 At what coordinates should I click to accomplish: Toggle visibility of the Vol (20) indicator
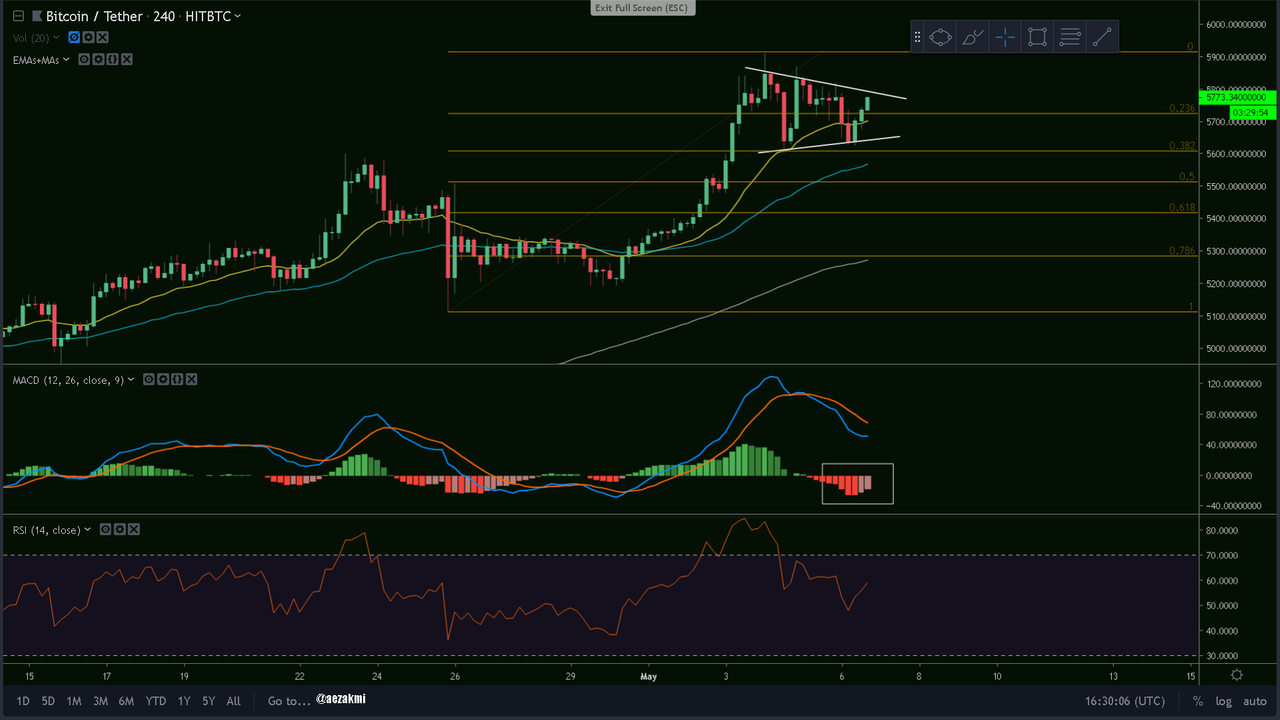point(75,38)
